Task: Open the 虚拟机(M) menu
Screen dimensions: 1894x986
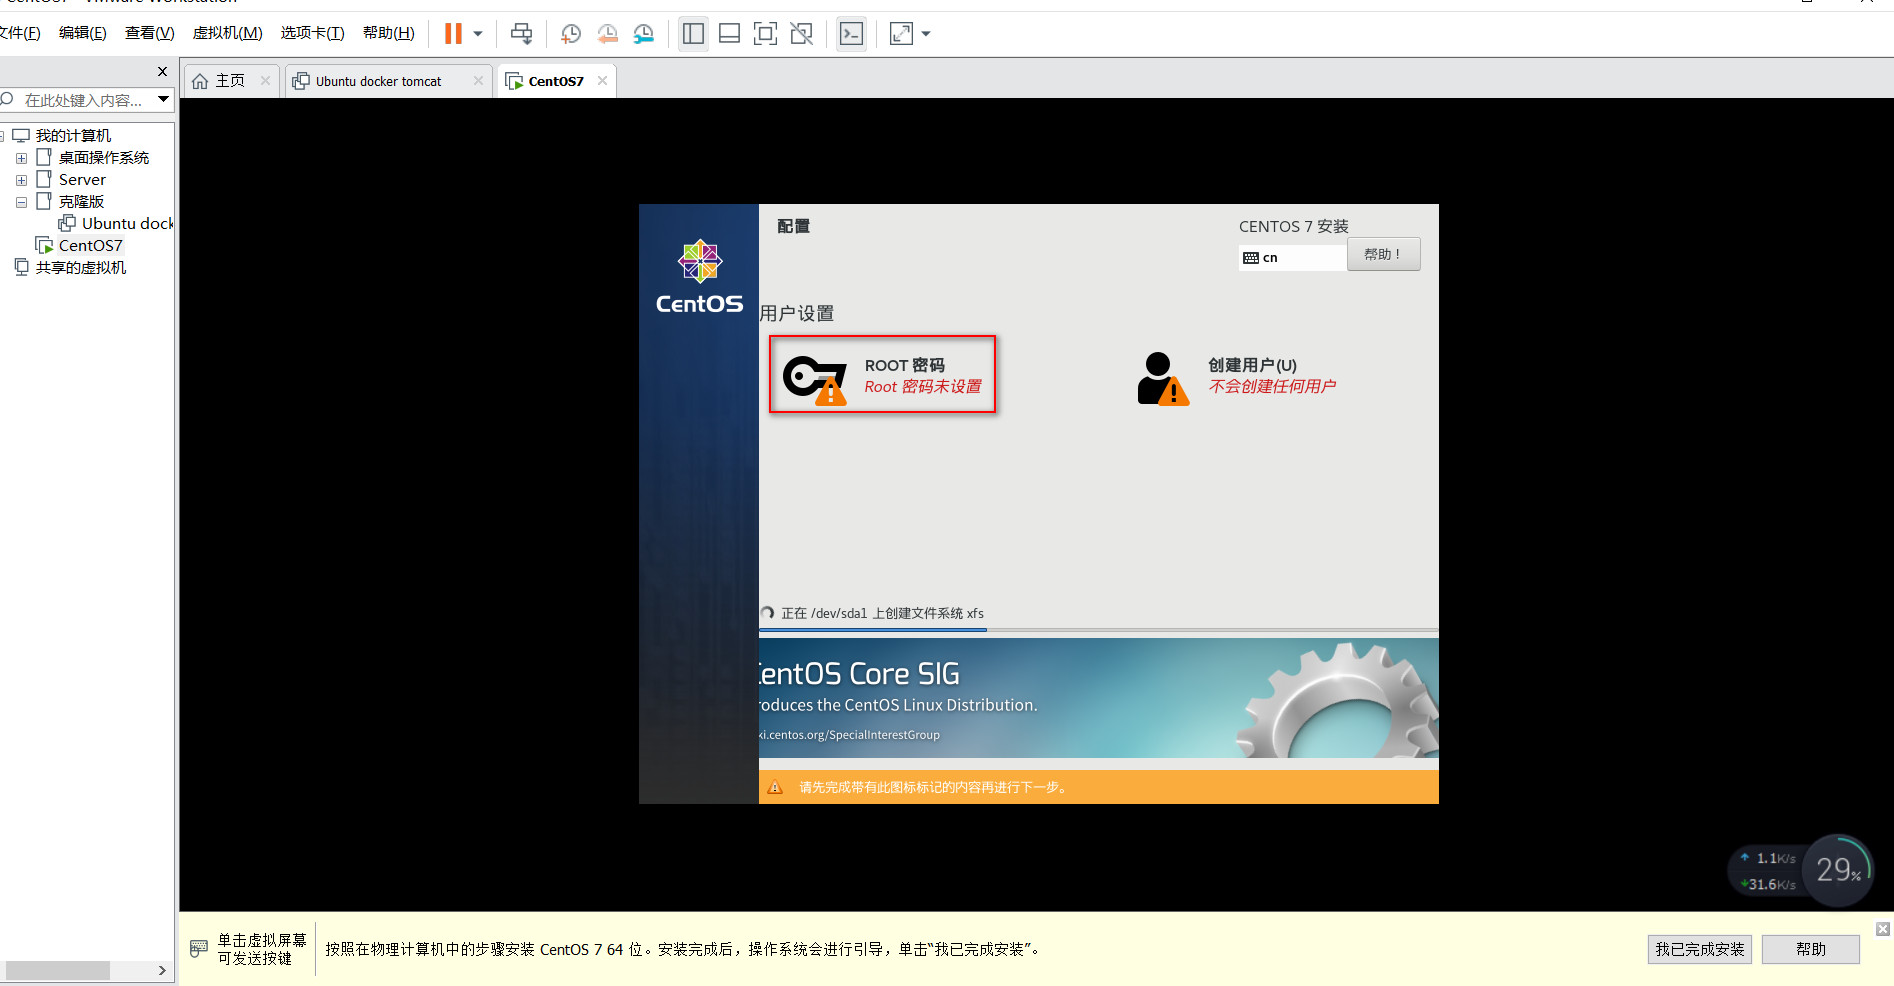Action: click(x=227, y=33)
